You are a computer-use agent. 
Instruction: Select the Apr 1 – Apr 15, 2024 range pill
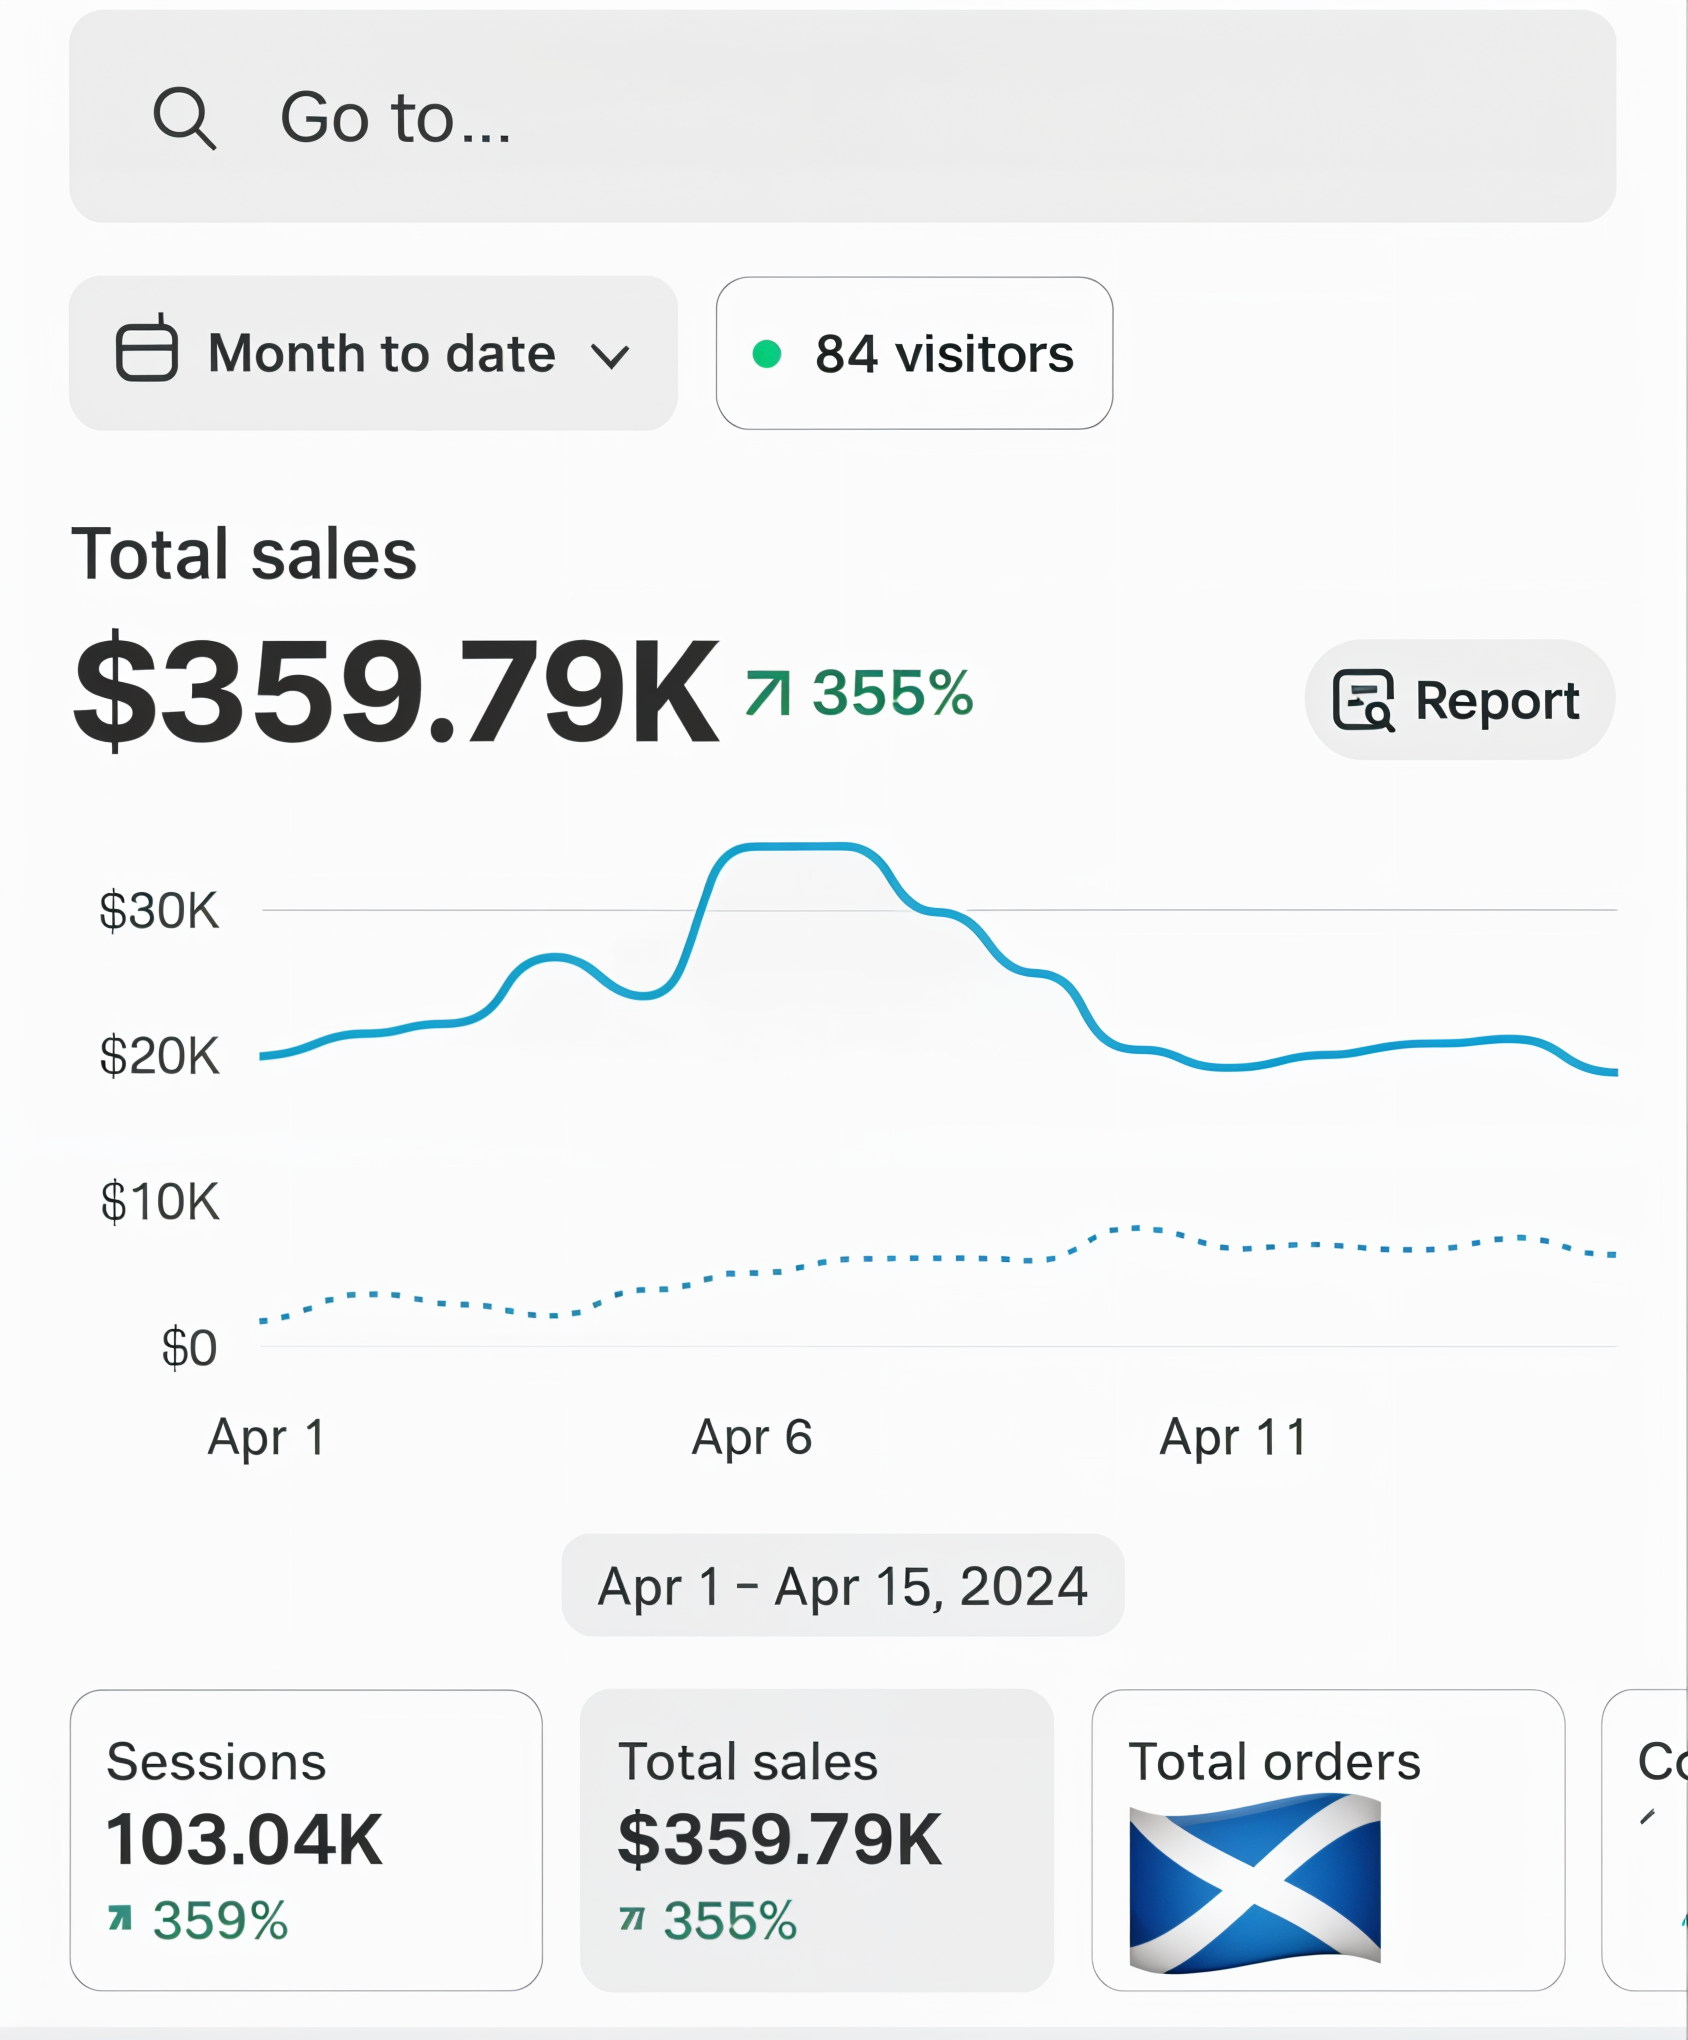point(843,1585)
